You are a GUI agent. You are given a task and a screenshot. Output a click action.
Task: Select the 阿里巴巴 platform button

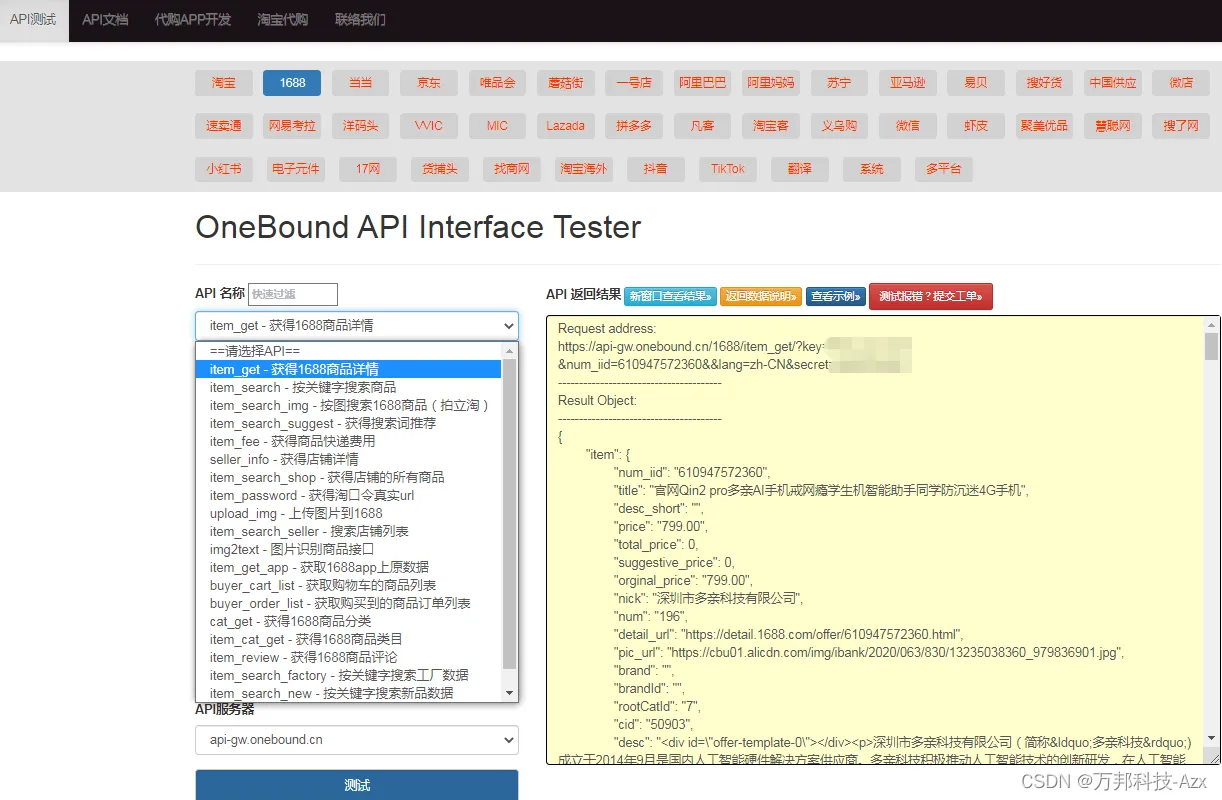703,83
